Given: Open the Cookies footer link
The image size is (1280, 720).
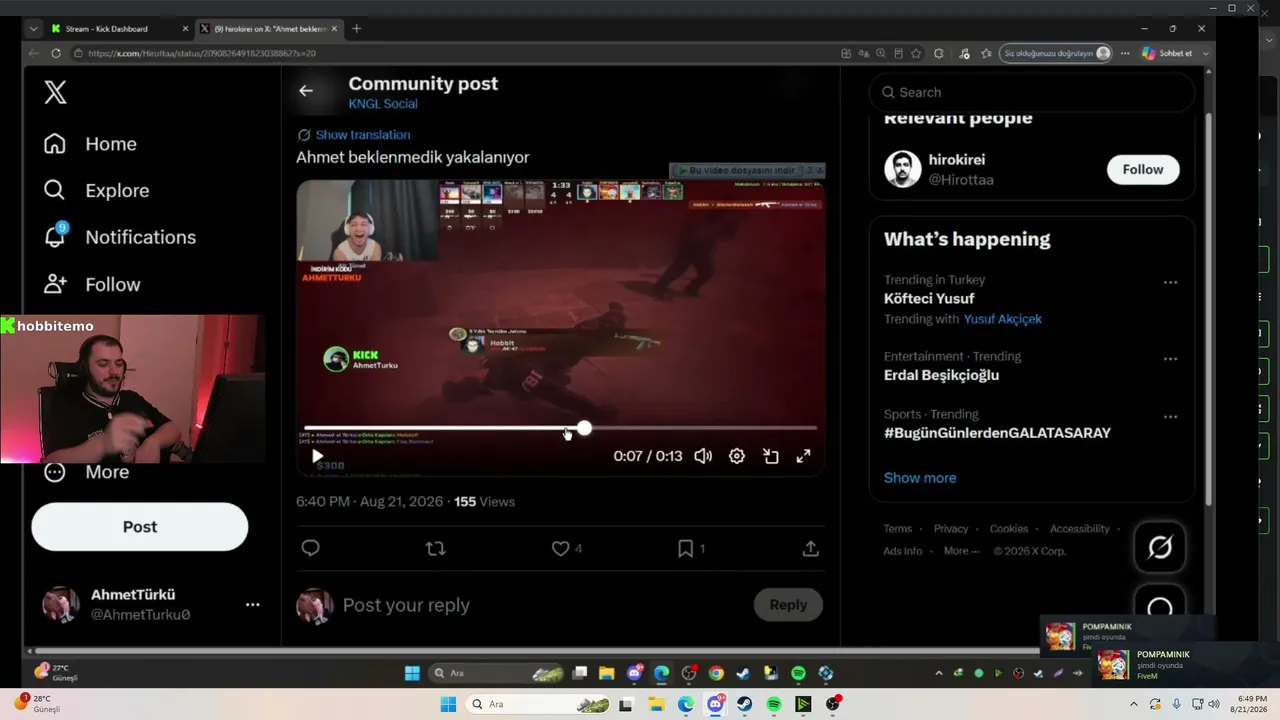Looking at the screenshot, I should point(1009,529).
